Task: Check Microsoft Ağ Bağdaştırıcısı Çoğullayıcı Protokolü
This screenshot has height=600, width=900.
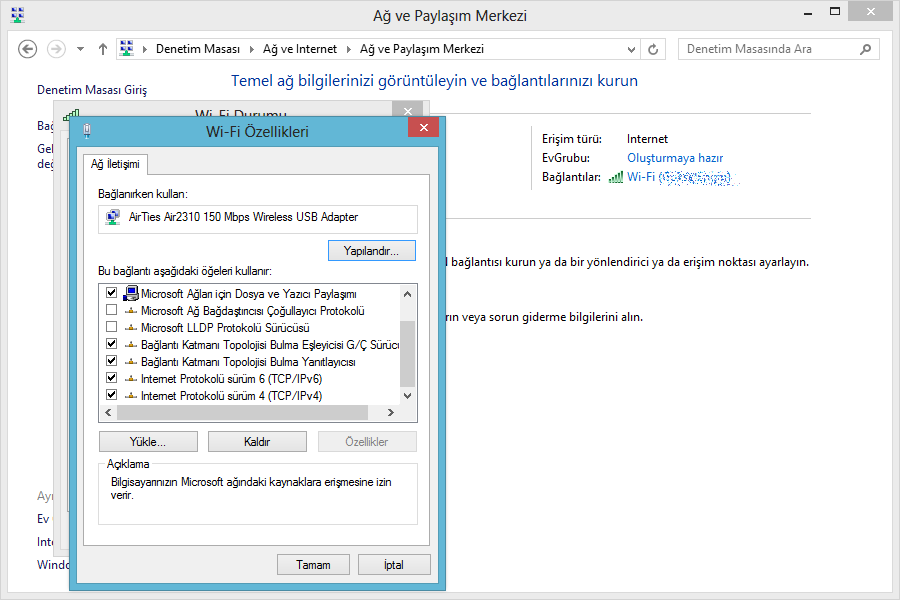Action: [111, 310]
